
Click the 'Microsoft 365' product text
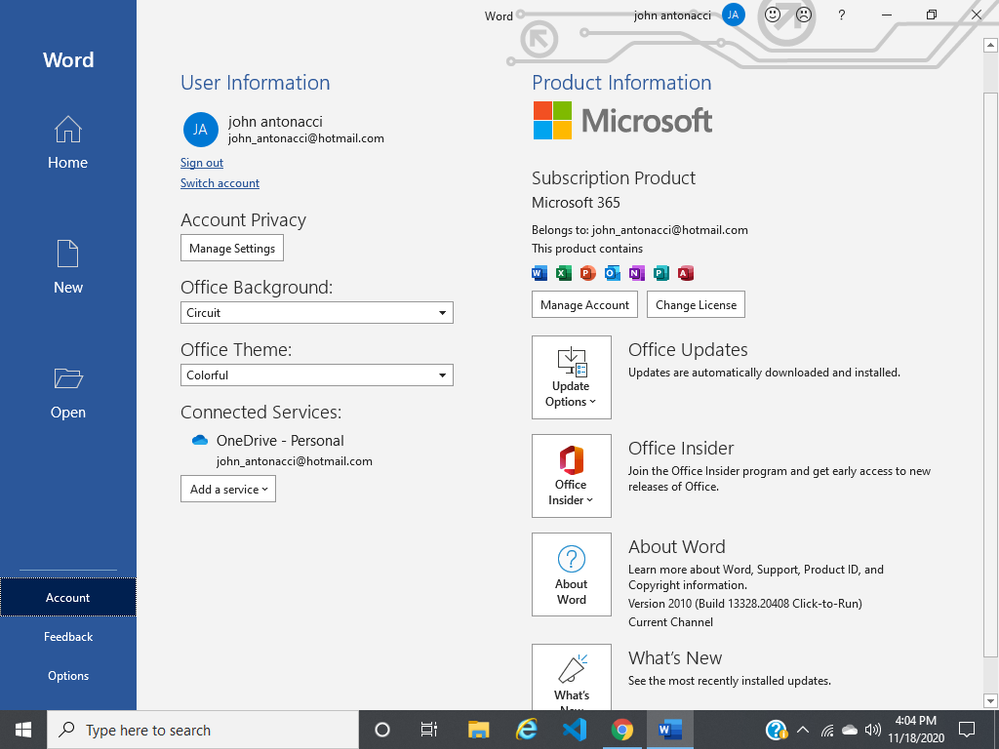tap(576, 203)
